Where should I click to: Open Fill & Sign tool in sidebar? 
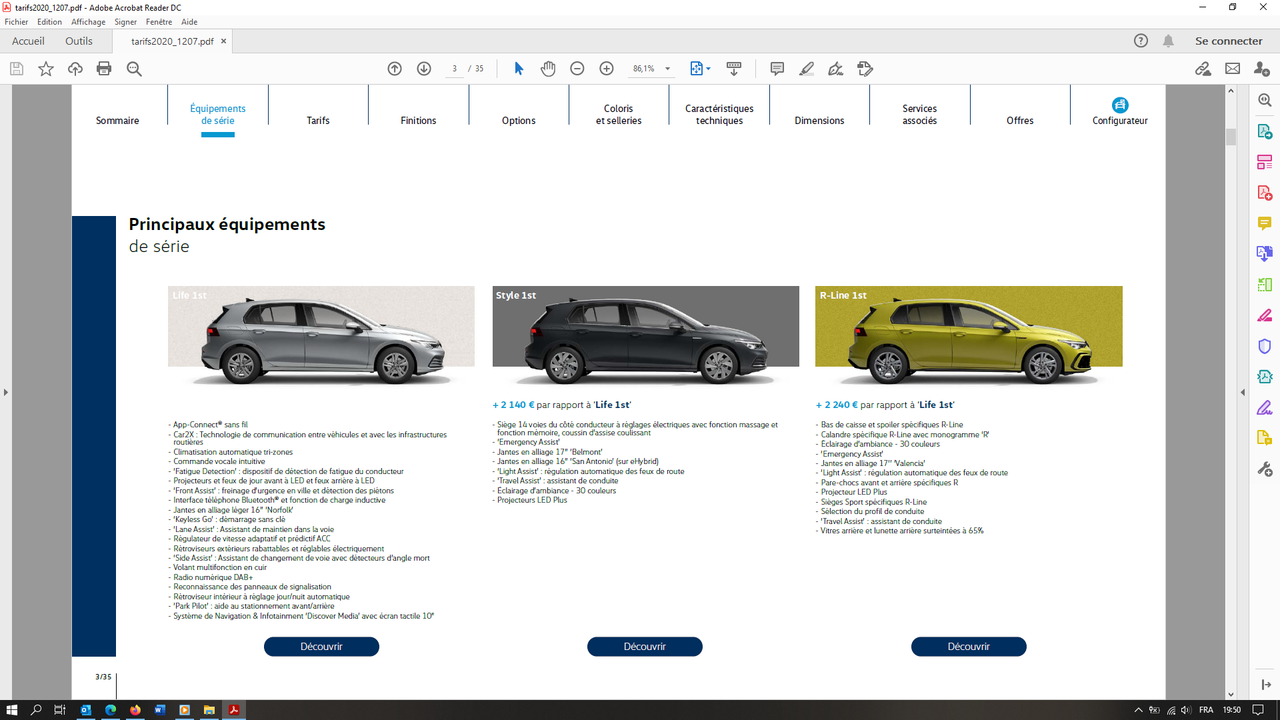[1265, 407]
